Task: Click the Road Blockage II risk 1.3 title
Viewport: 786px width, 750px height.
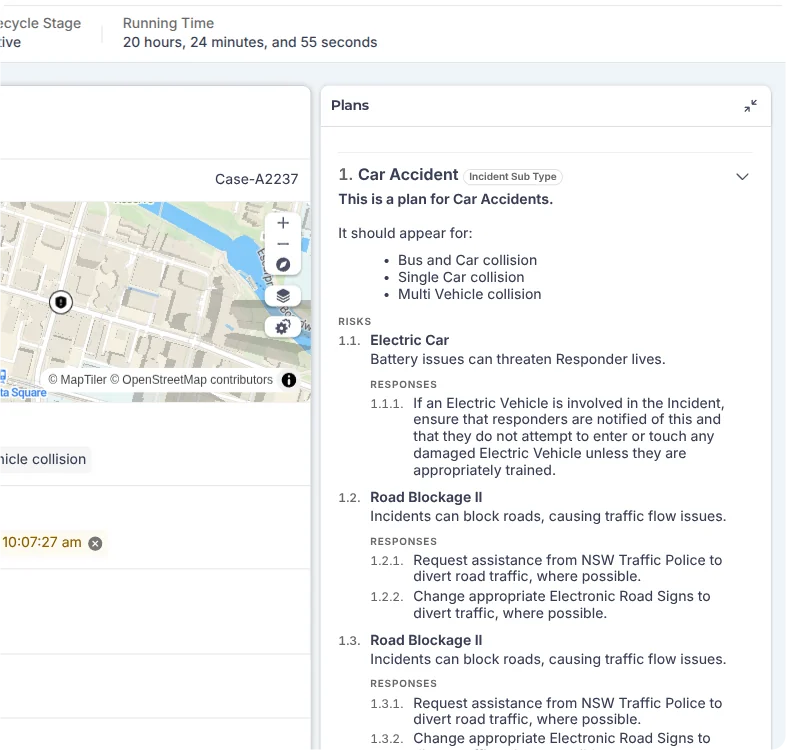Action: tap(426, 640)
